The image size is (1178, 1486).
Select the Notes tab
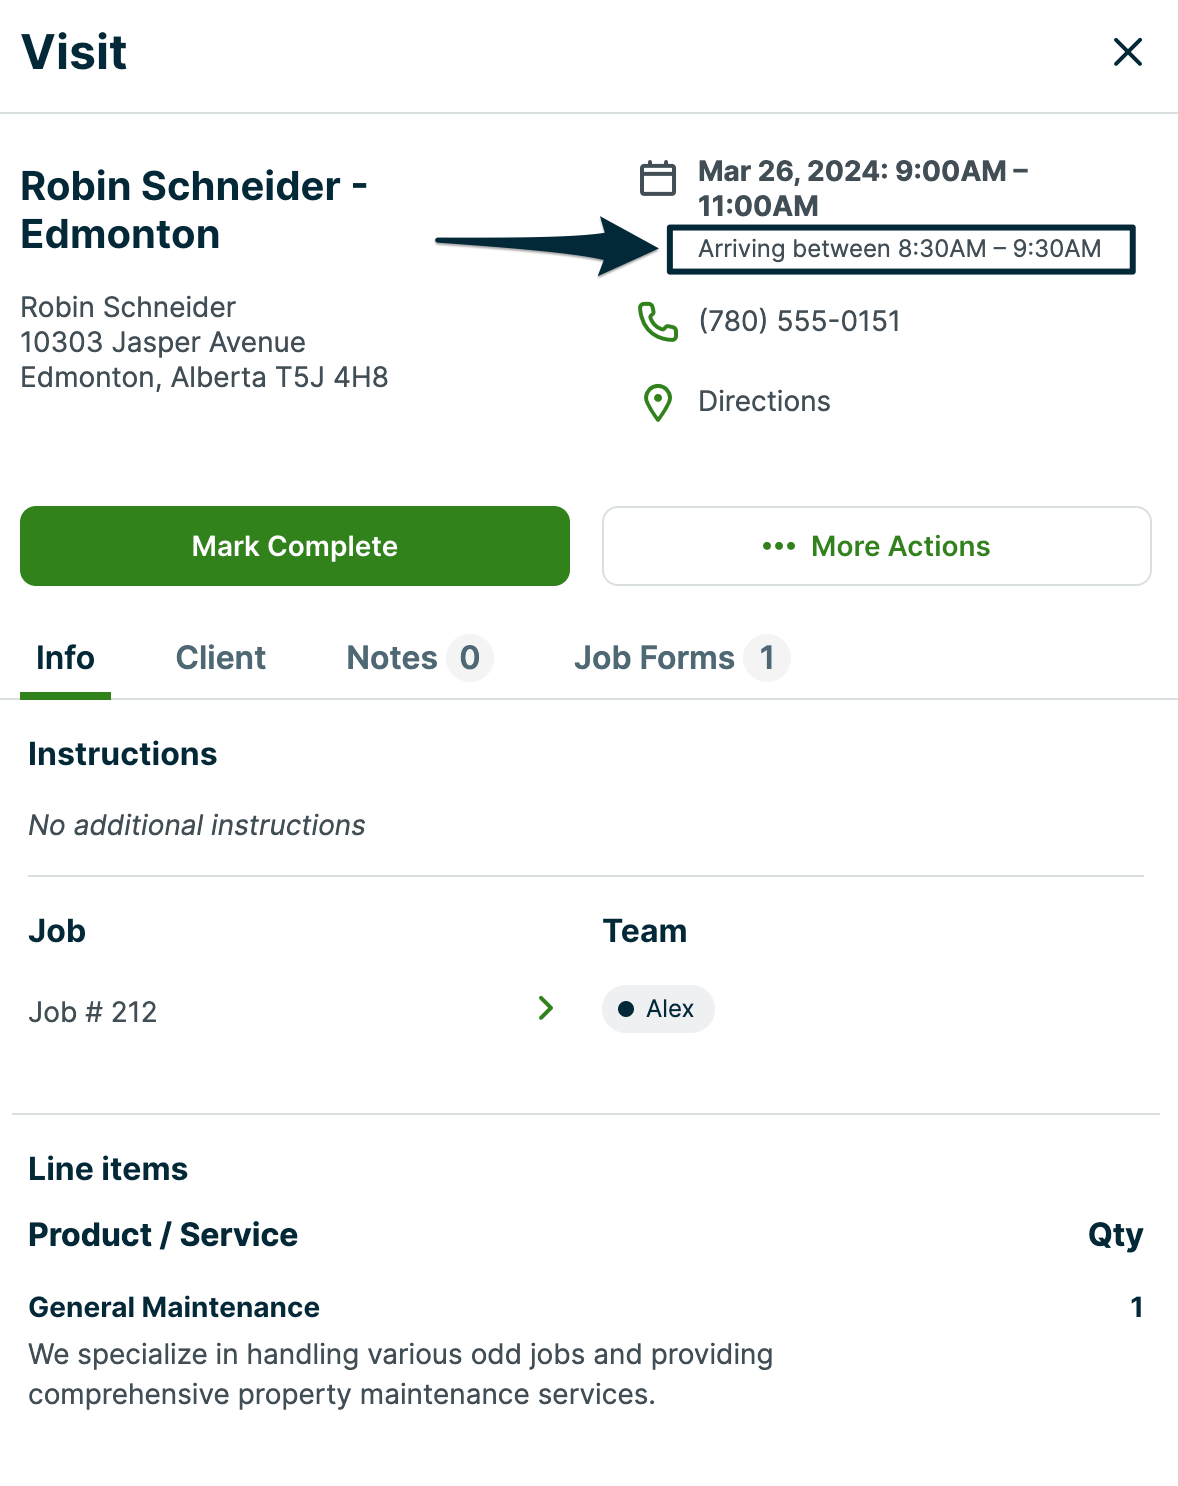point(391,658)
